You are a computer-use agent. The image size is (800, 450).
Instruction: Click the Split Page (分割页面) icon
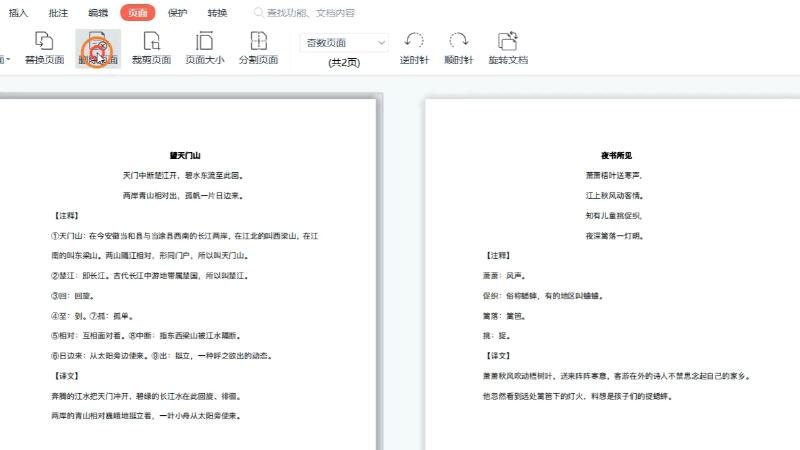click(x=258, y=42)
